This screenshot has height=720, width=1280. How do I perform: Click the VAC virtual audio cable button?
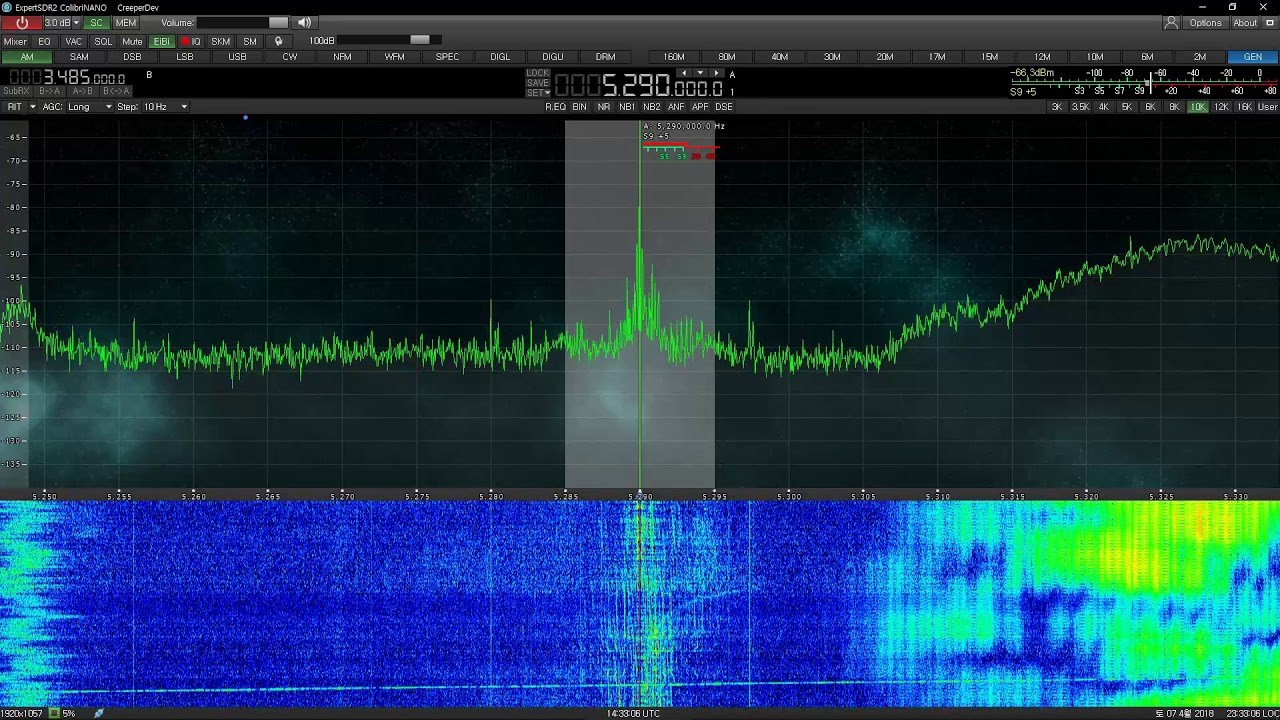tap(73, 41)
